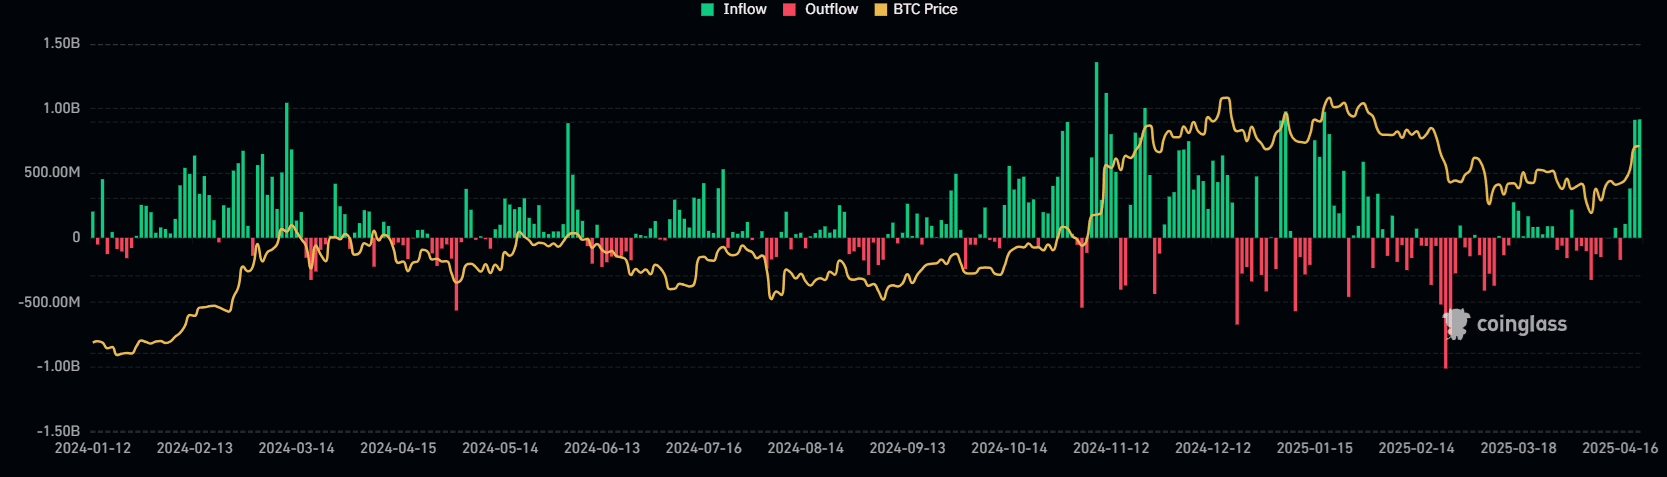This screenshot has height=477, width=1667.
Task: Toggle the BTC Price legend label
Action: (925, 9)
